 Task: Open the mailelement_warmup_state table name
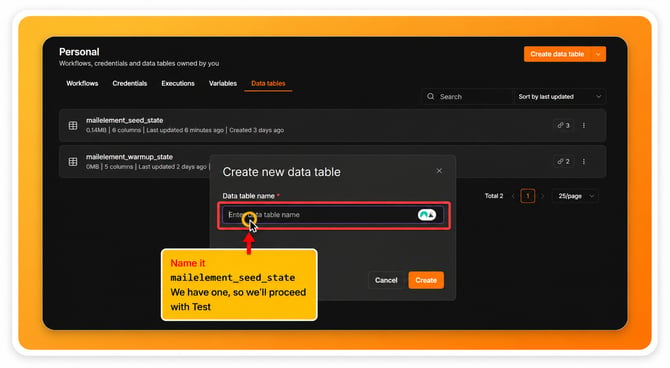click(x=129, y=157)
